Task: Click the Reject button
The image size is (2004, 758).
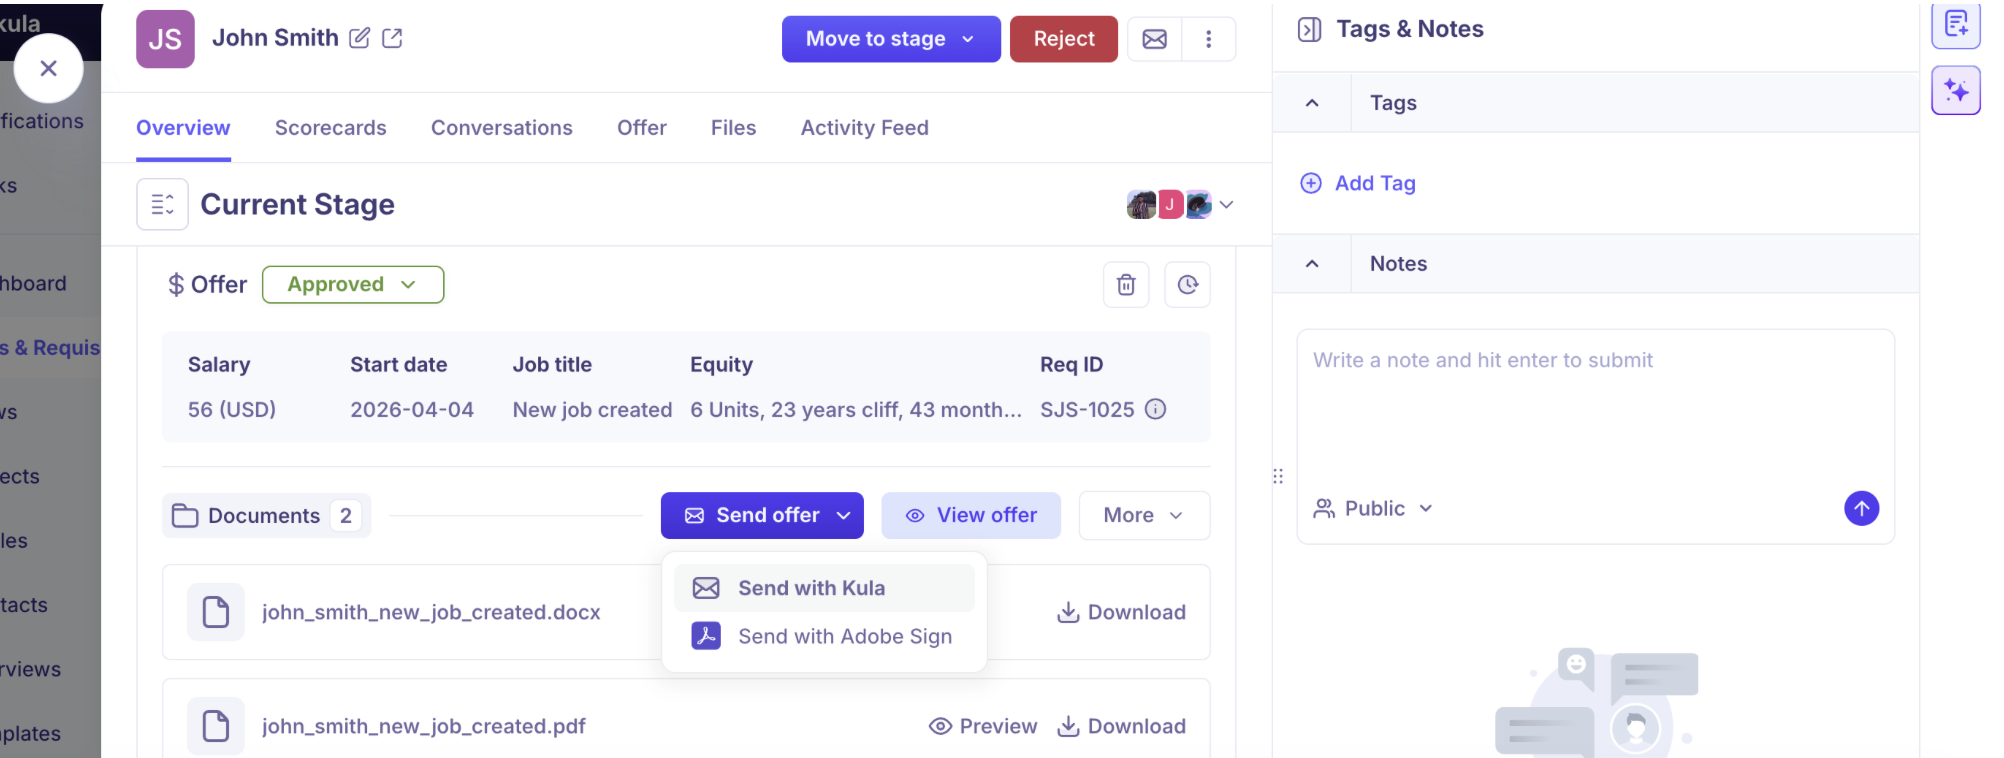Action: click(1063, 39)
